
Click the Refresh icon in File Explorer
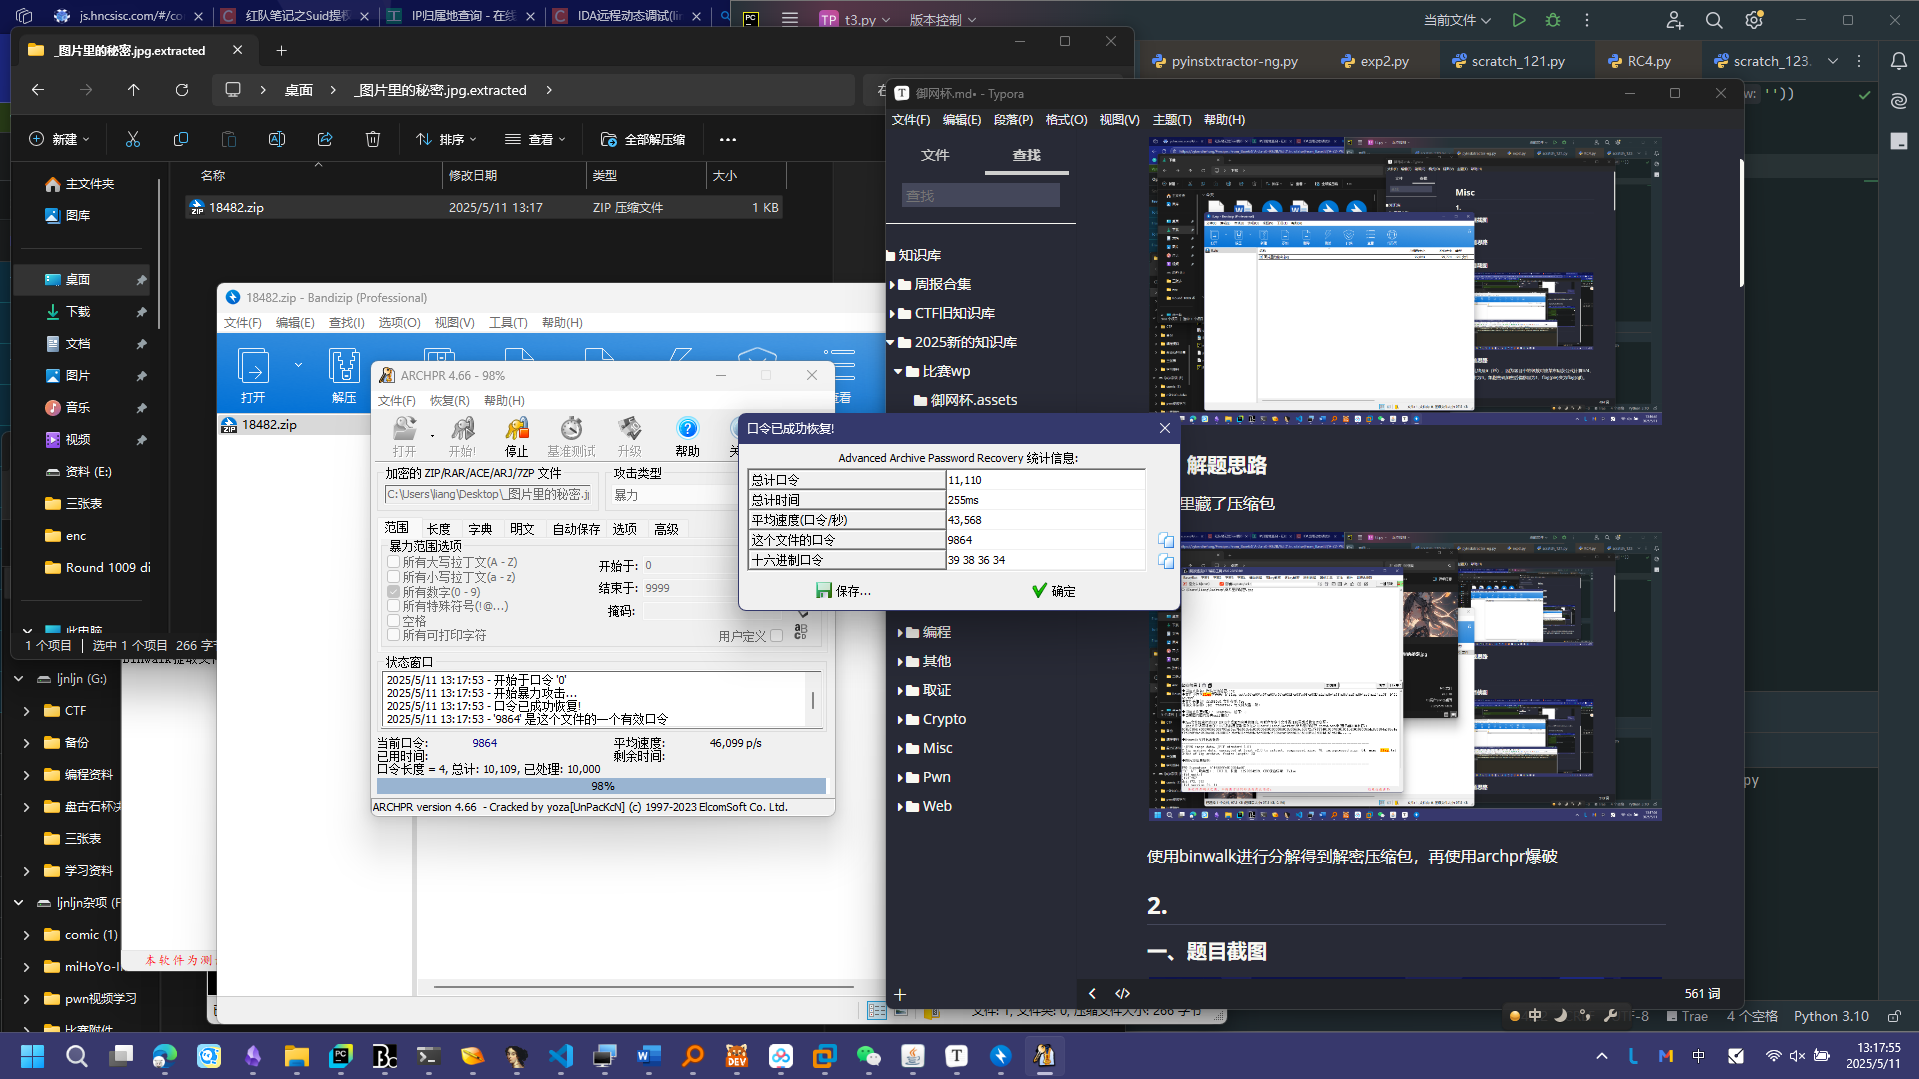tap(182, 90)
